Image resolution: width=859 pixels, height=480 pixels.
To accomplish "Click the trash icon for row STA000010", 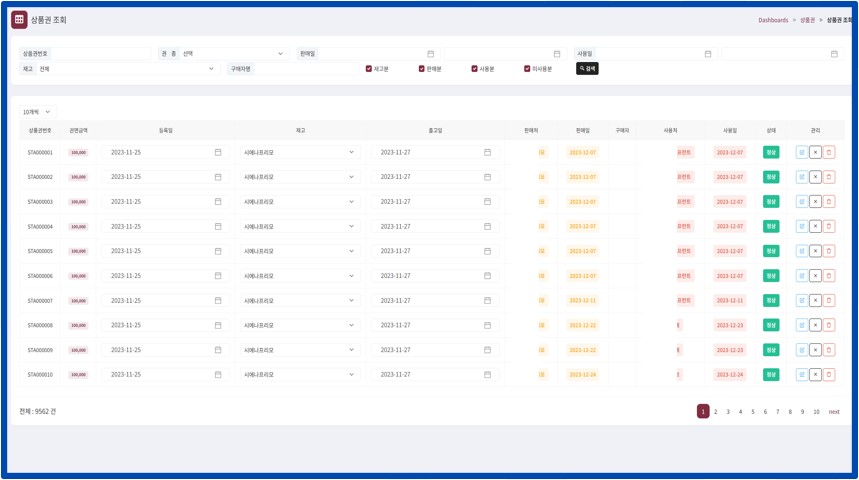I will tap(829, 375).
